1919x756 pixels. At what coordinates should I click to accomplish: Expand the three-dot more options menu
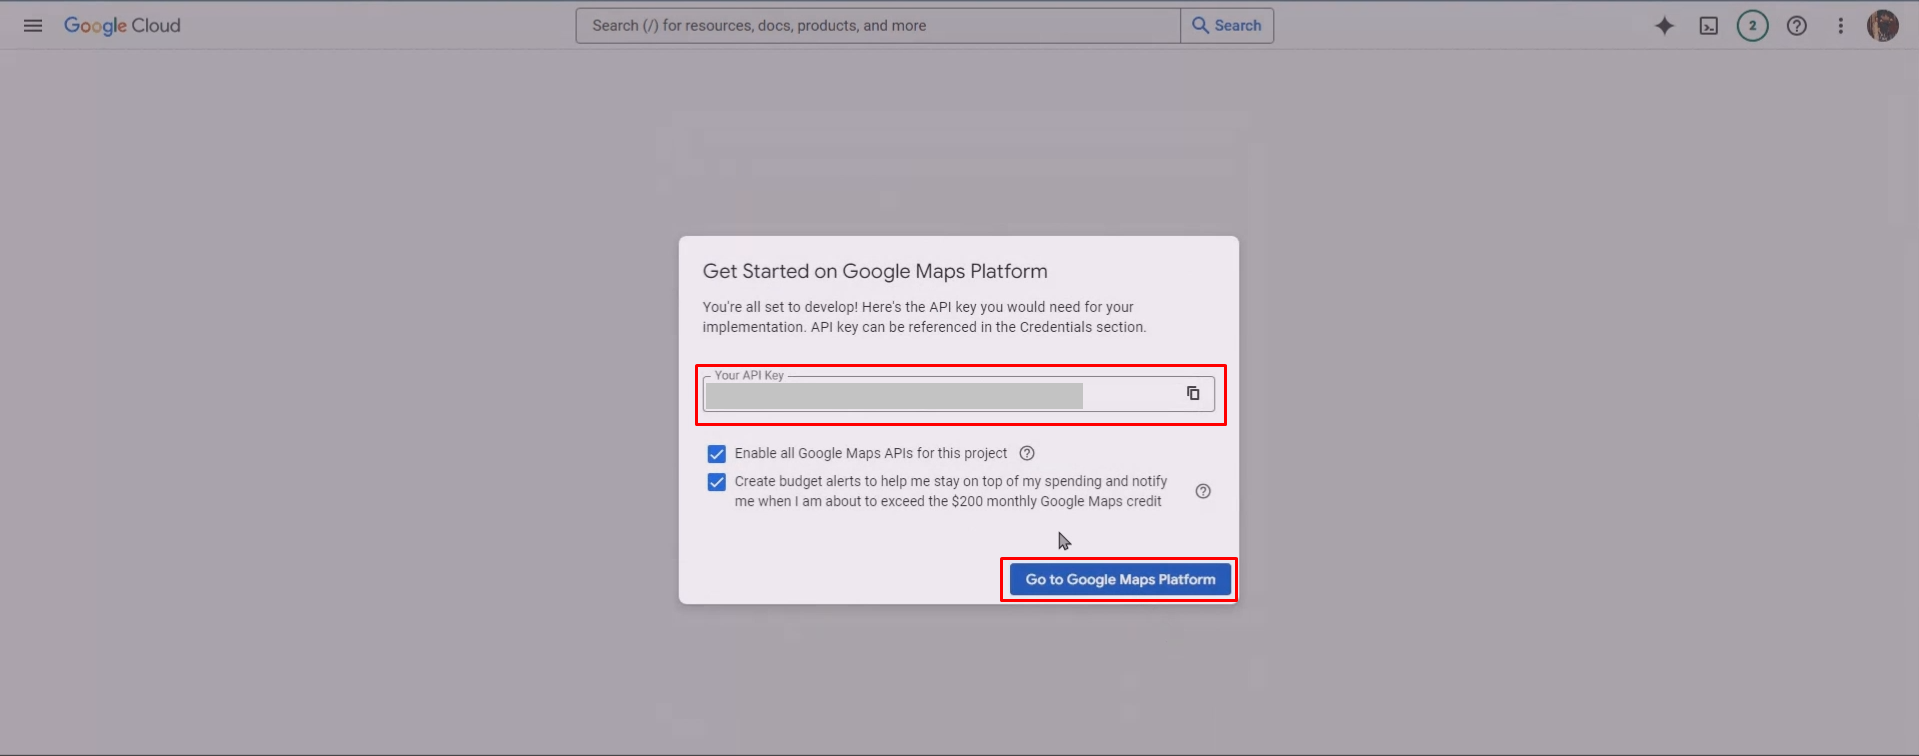[x=1840, y=26]
